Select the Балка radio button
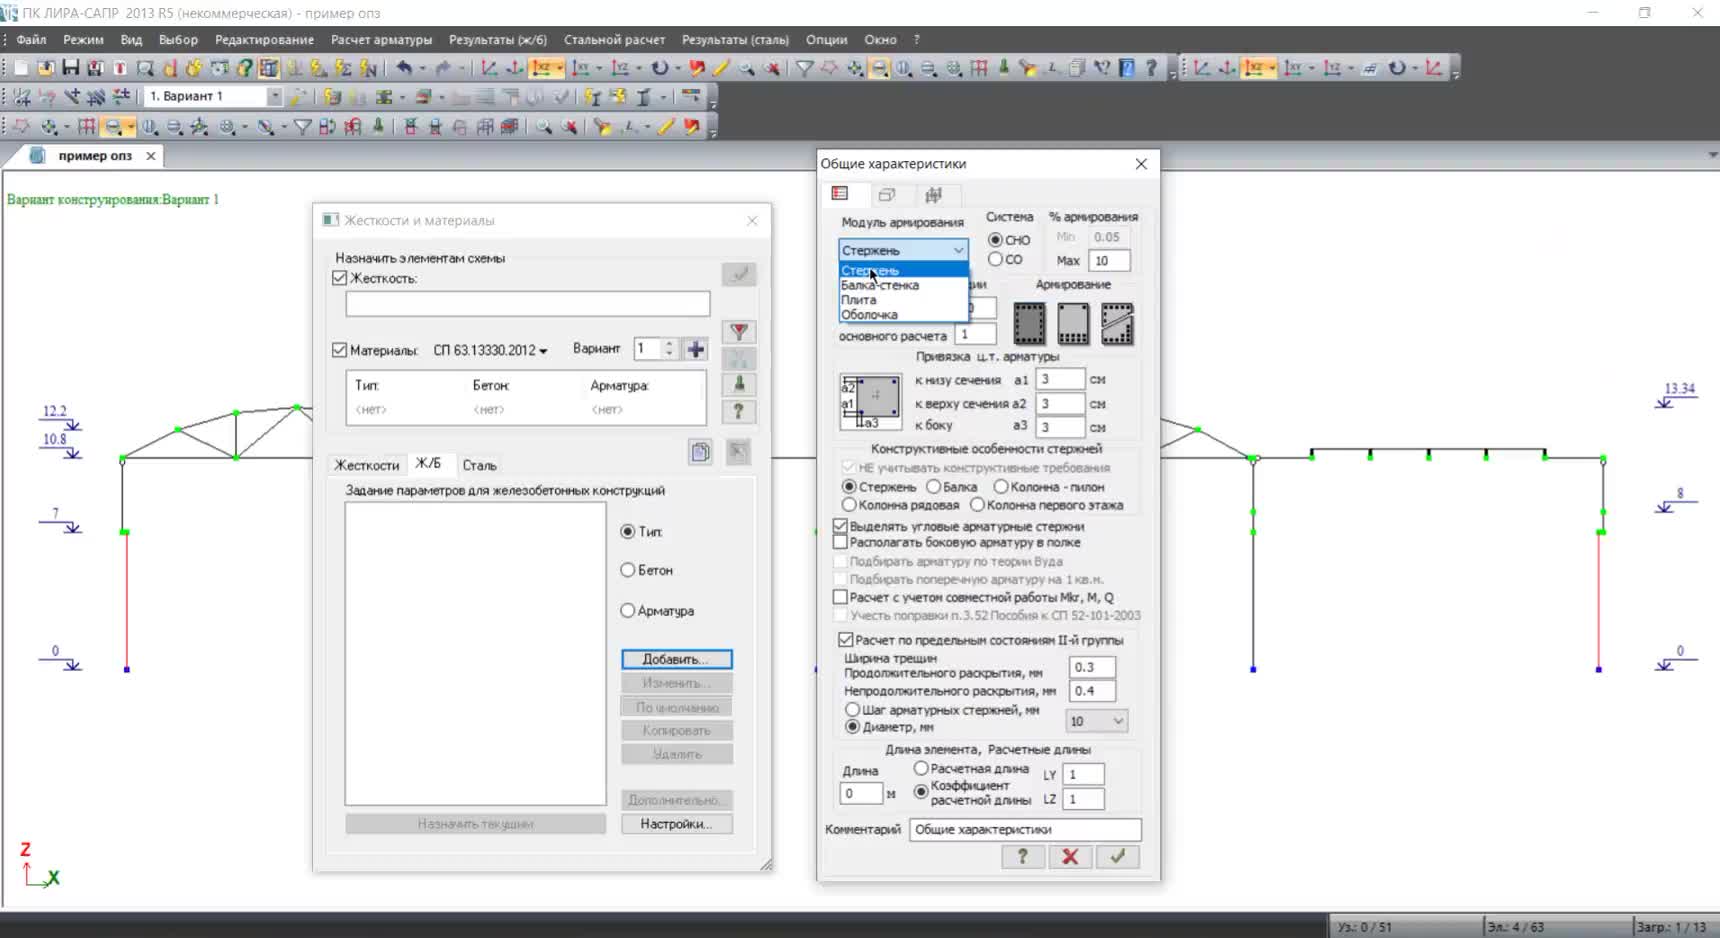The image size is (1720, 938). pos(933,487)
